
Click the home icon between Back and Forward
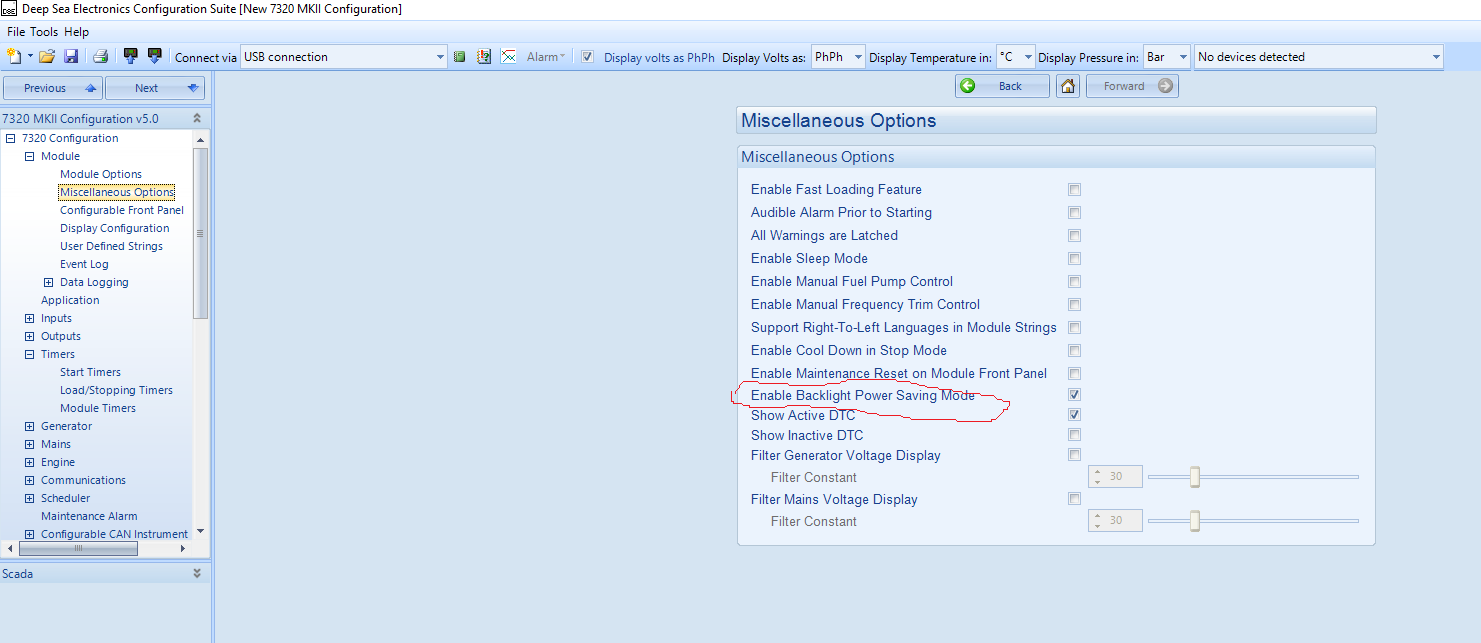point(1068,86)
